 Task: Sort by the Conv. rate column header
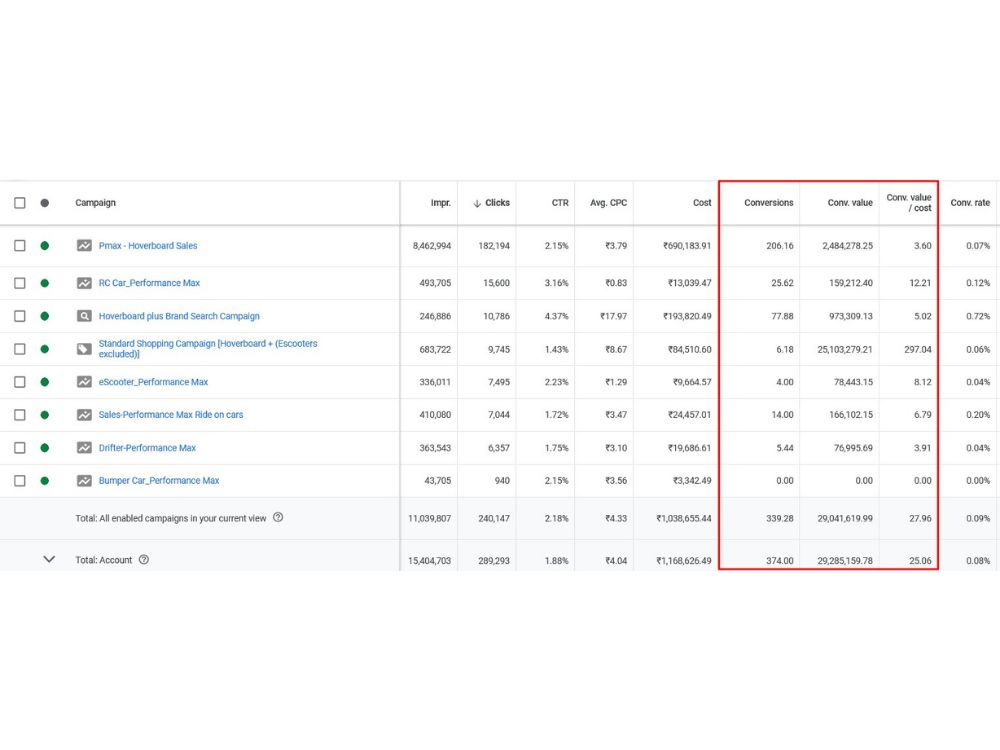[x=970, y=203]
